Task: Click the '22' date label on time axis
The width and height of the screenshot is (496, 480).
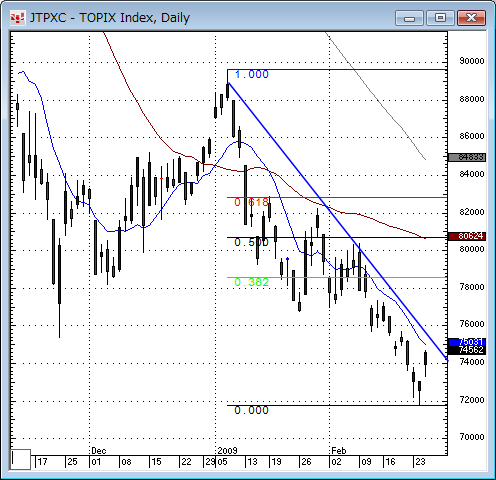Action: tap(186, 462)
